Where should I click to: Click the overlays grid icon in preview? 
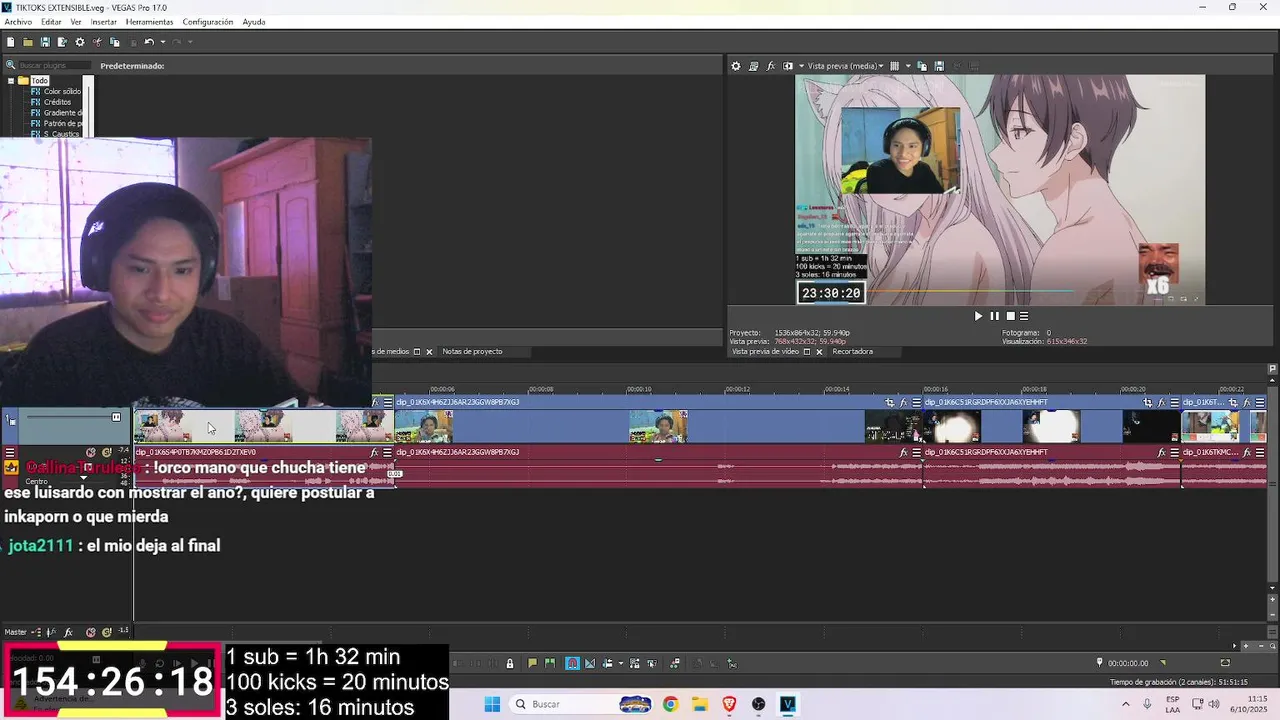click(894, 66)
